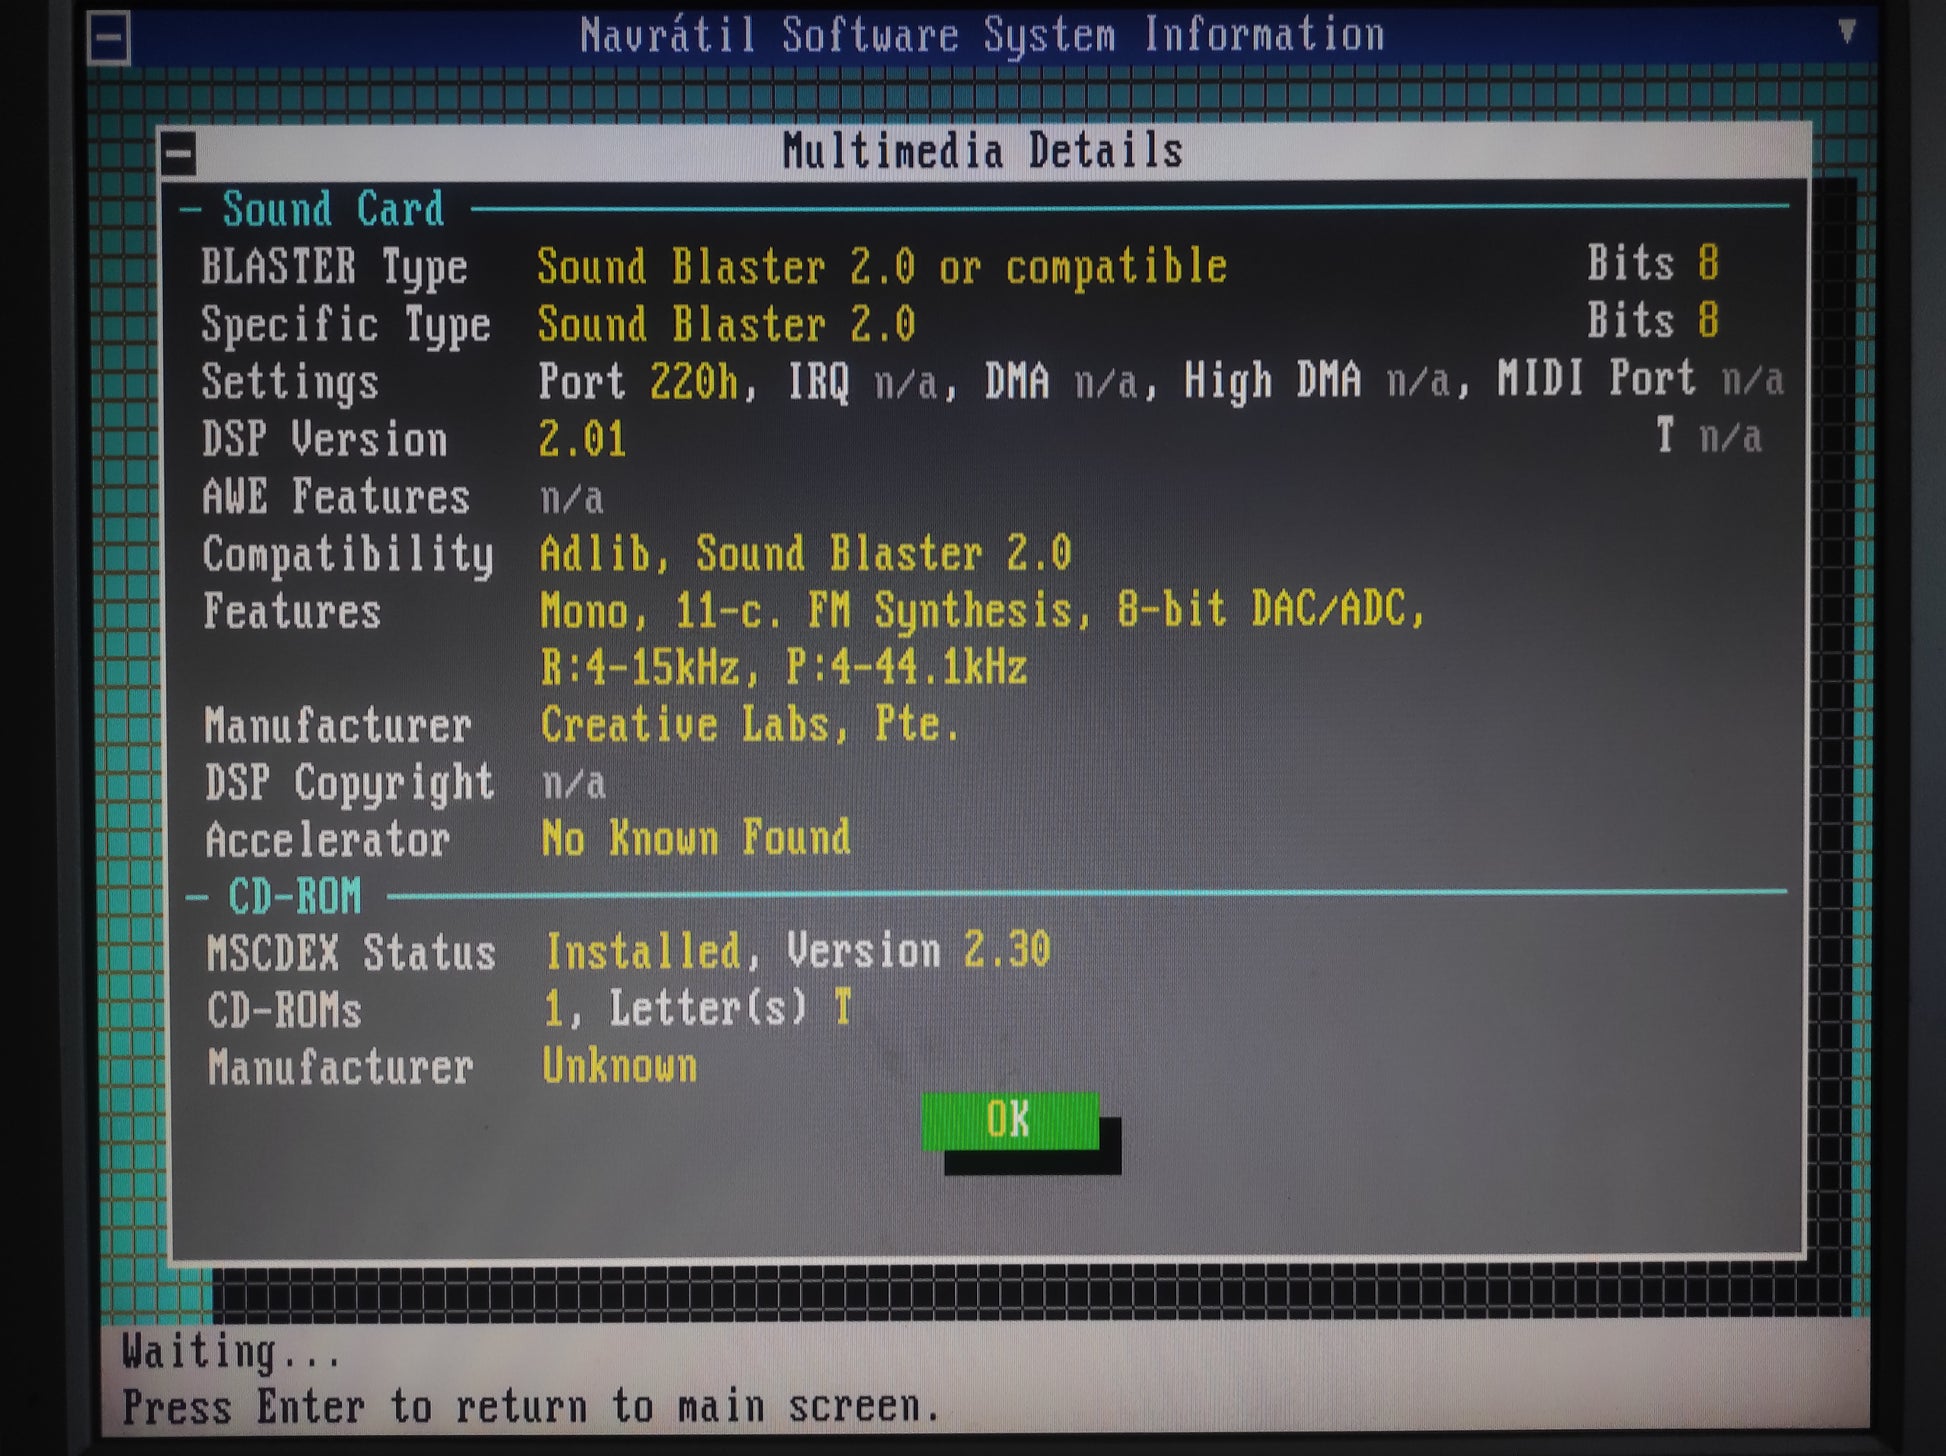Click the CD-ROM manufacturer 'Unknown' value

tap(619, 1067)
